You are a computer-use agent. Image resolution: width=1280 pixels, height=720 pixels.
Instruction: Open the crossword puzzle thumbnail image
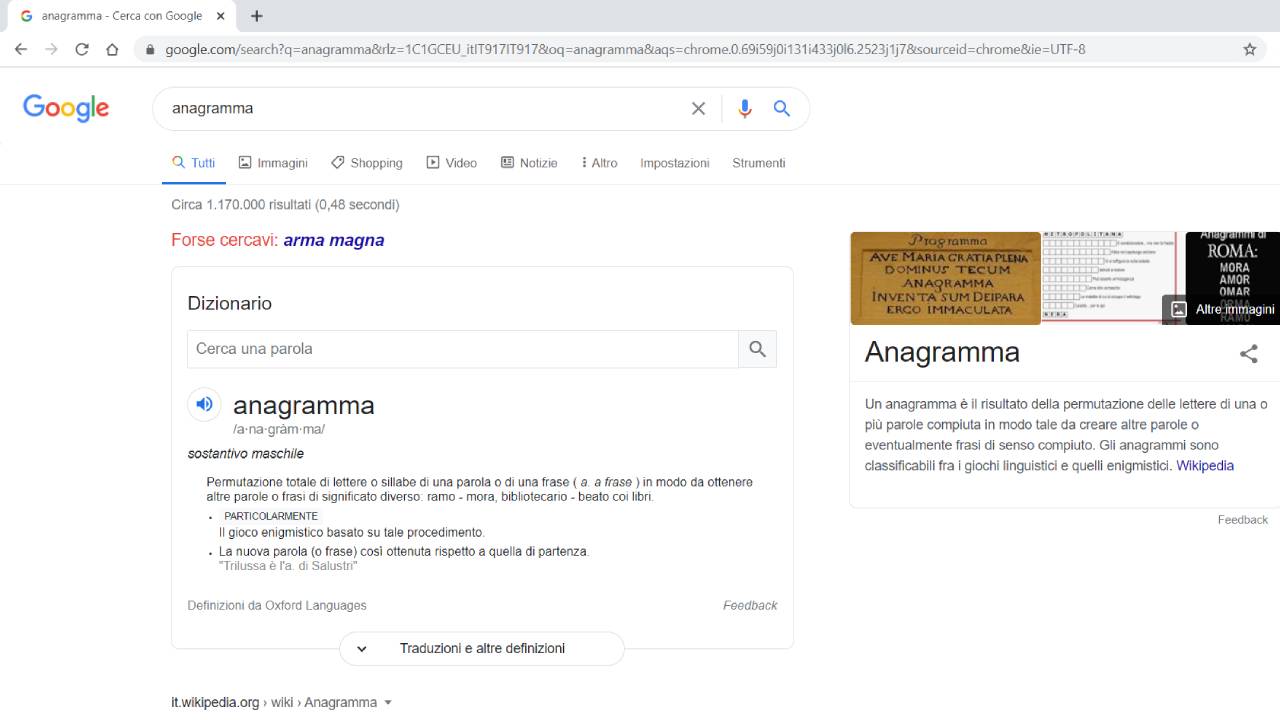(1109, 276)
